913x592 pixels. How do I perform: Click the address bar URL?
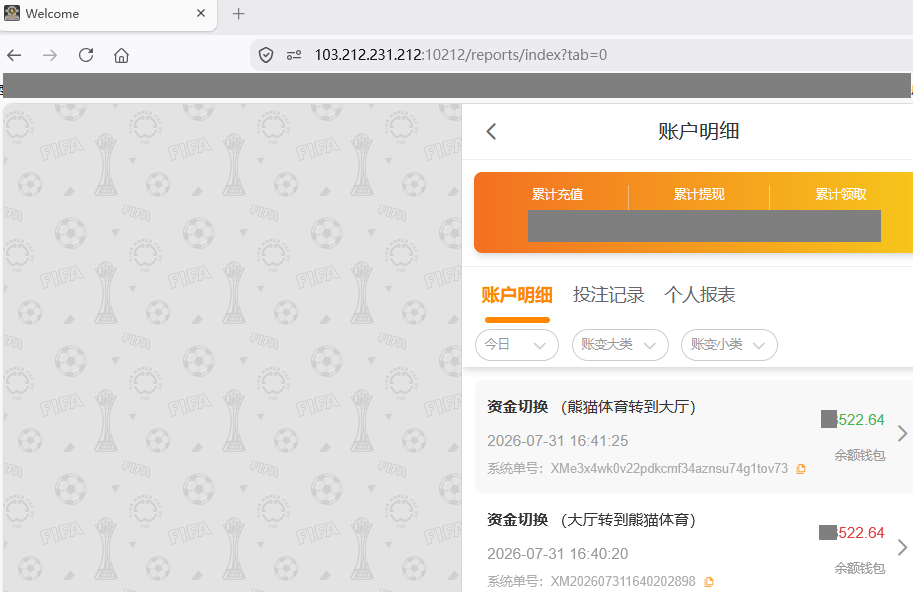(461, 55)
